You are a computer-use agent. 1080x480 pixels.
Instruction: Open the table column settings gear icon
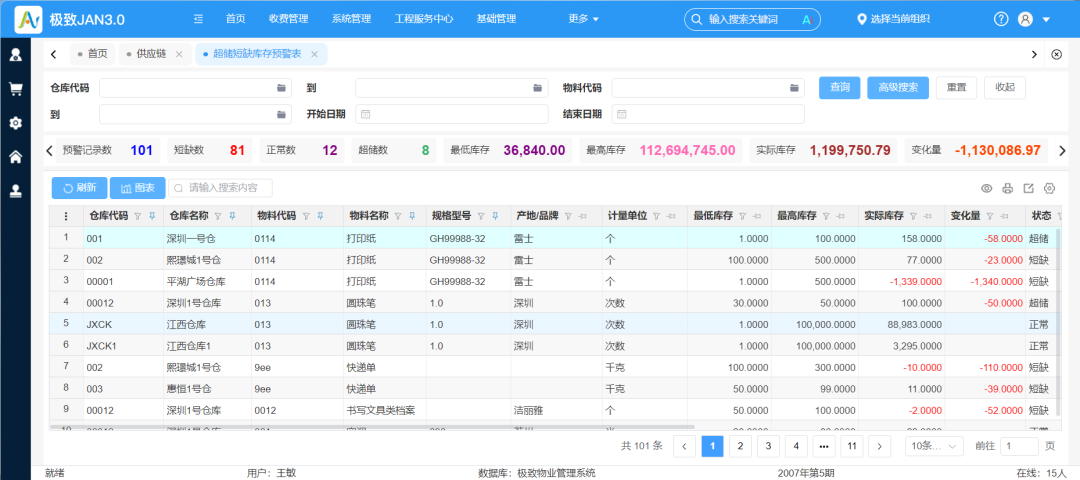(1050, 188)
